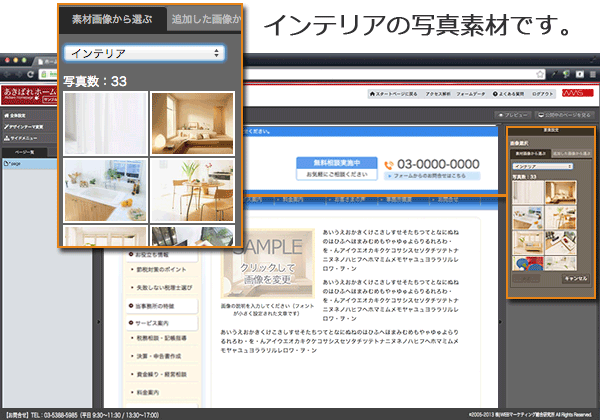Open デザインテーマ変更 in left sidebar

click(26, 128)
